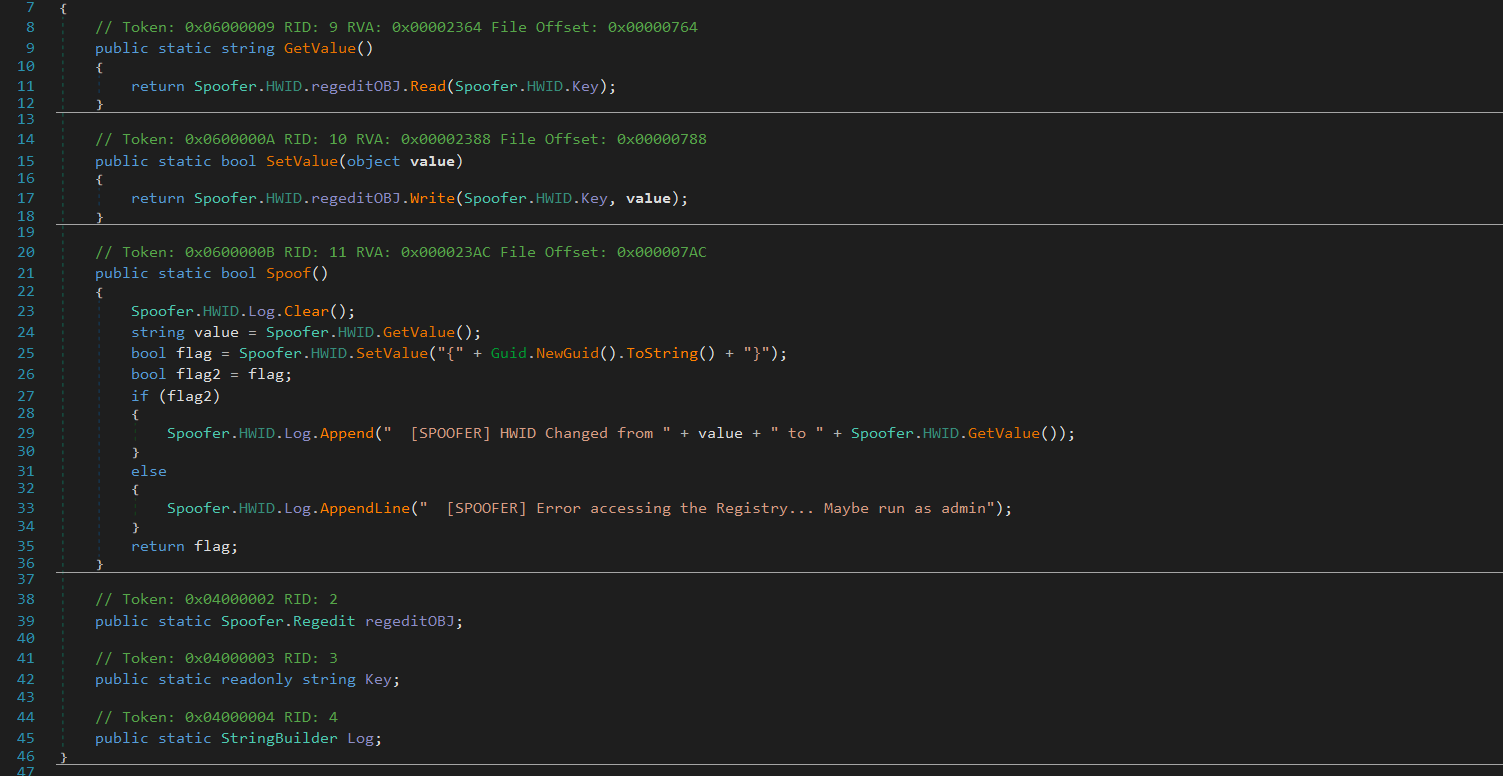Image resolution: width=1503 pixels, height=776 pixels.
Task: Click the AppendLine call on line 33
Action: pyautogui.click(x=365, y=508)
